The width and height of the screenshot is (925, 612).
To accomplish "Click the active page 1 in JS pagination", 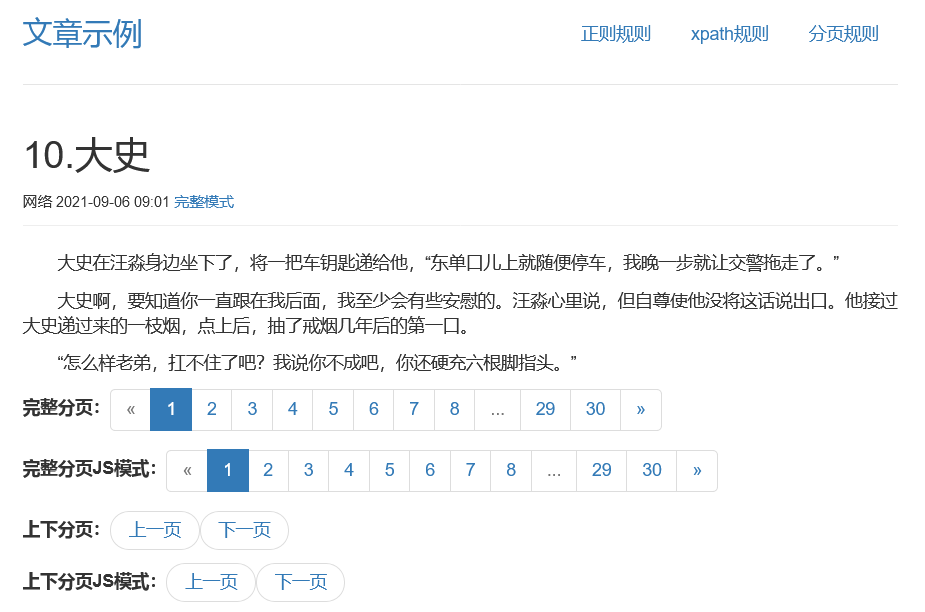I will (x=227, y=470).
